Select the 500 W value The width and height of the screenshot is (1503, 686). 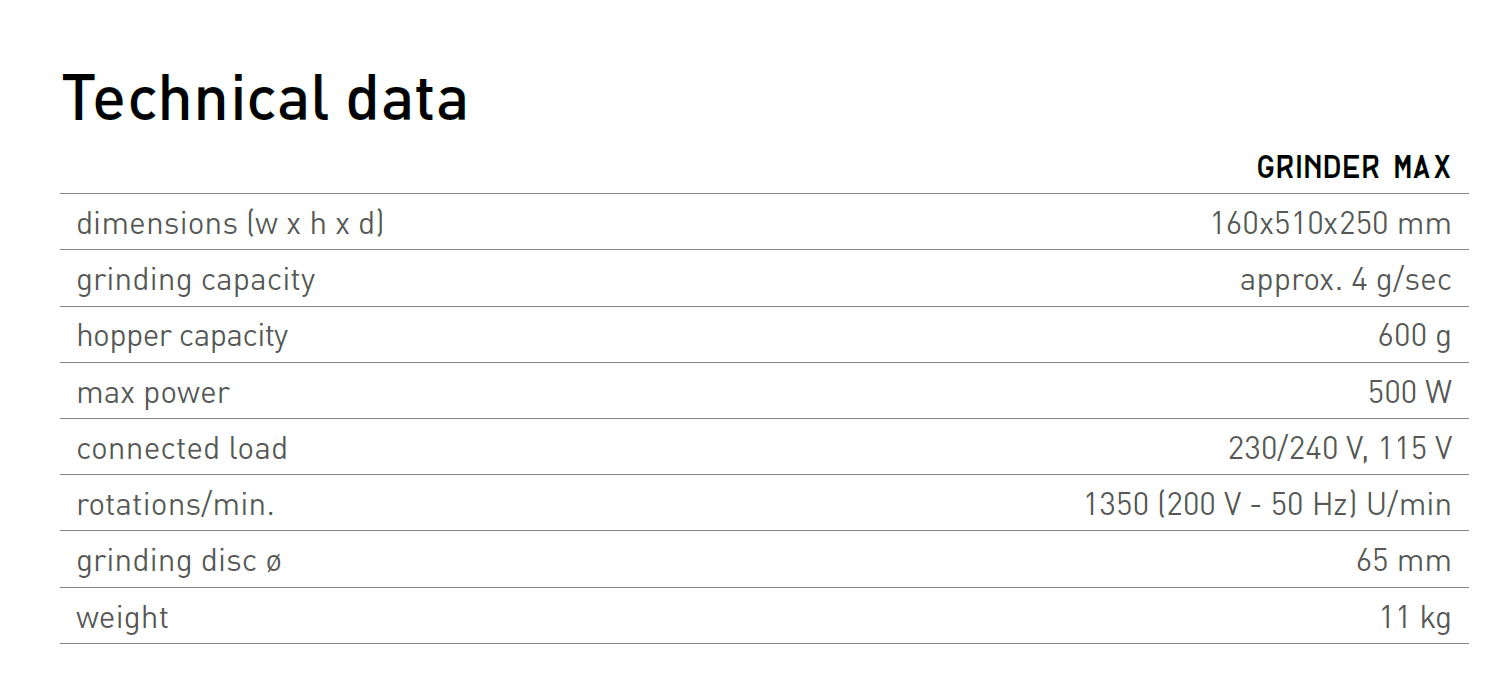(1410, 392)
